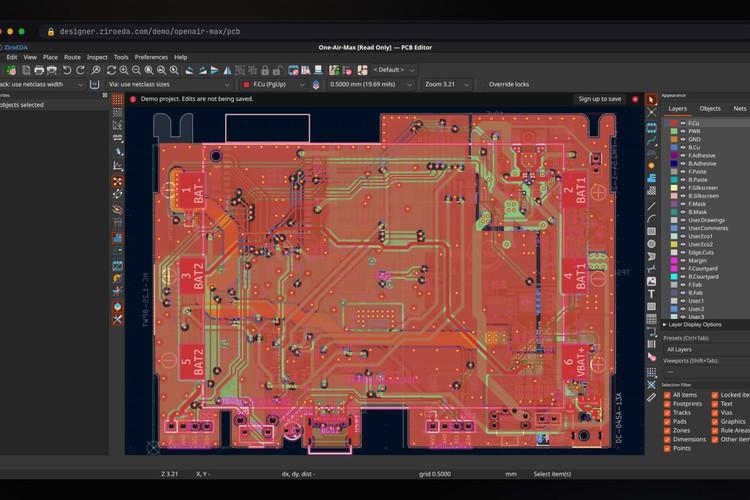Viewport: 750px width, 500px height.
Task: Choose the draw line tool
Action: [x=651, y=206]
